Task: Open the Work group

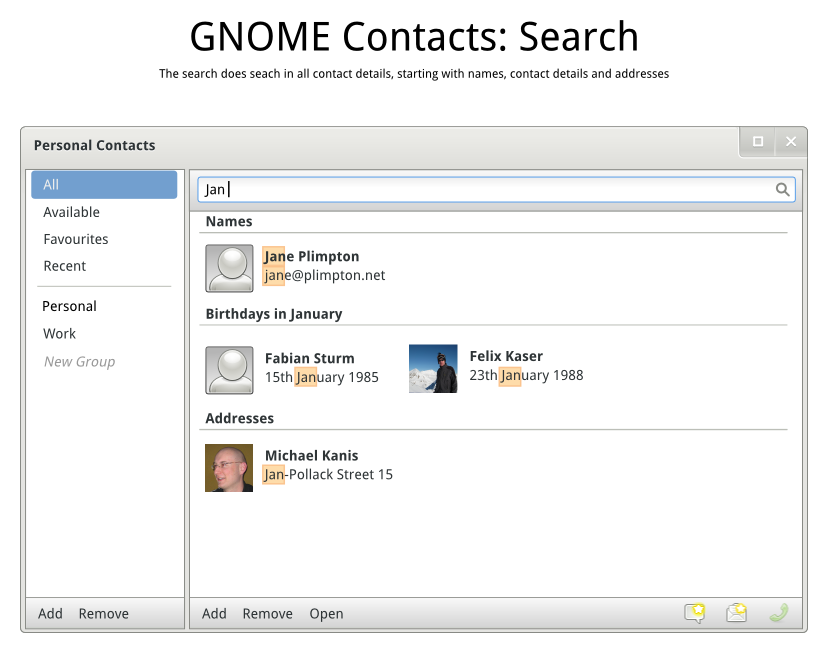Action: point(60,334)
